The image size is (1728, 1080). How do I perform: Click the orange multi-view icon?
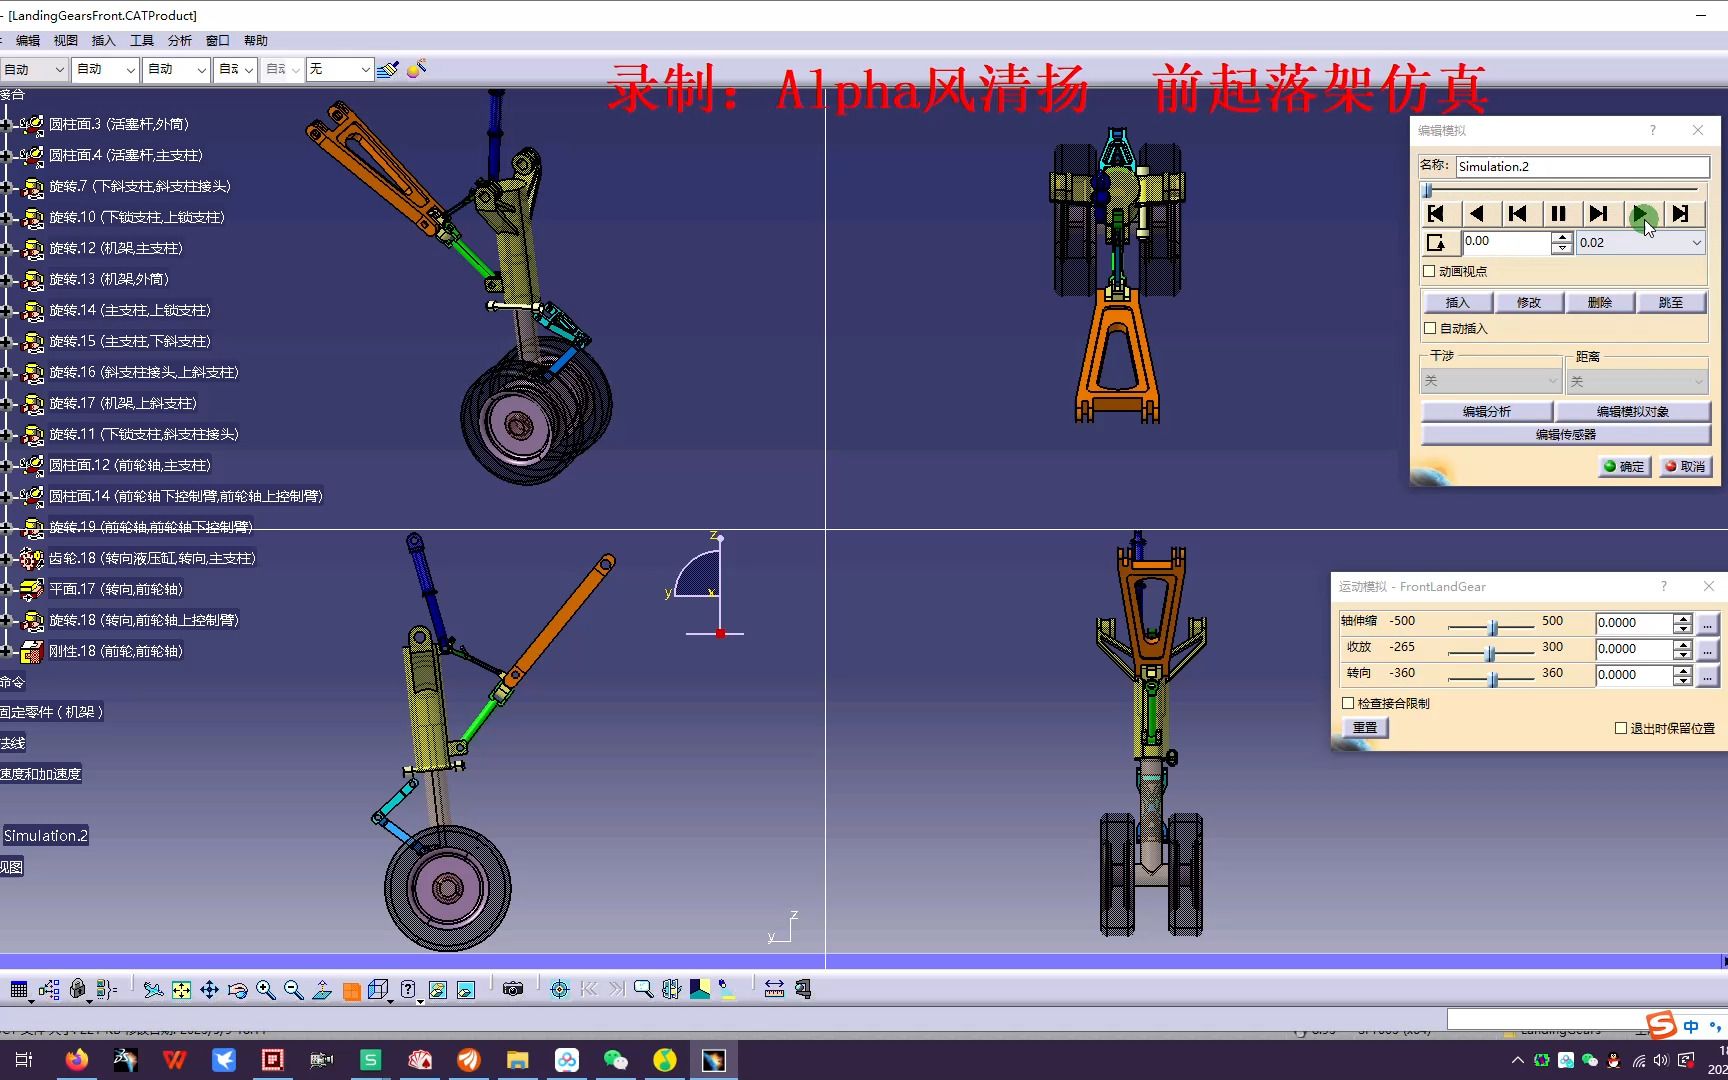351,991
